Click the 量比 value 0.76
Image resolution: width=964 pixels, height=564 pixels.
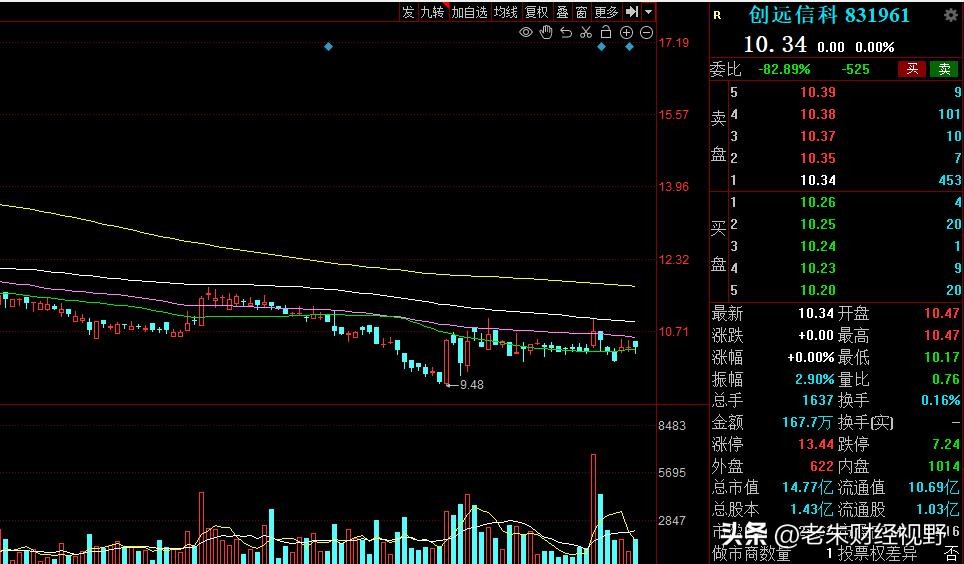[946, 379]
